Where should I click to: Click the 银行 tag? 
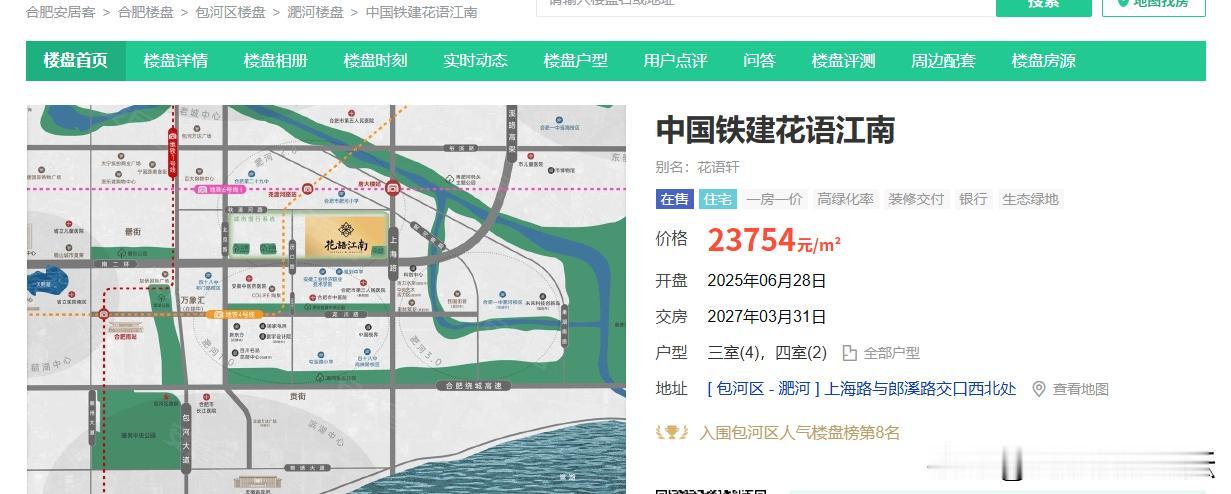coord(973,199)
